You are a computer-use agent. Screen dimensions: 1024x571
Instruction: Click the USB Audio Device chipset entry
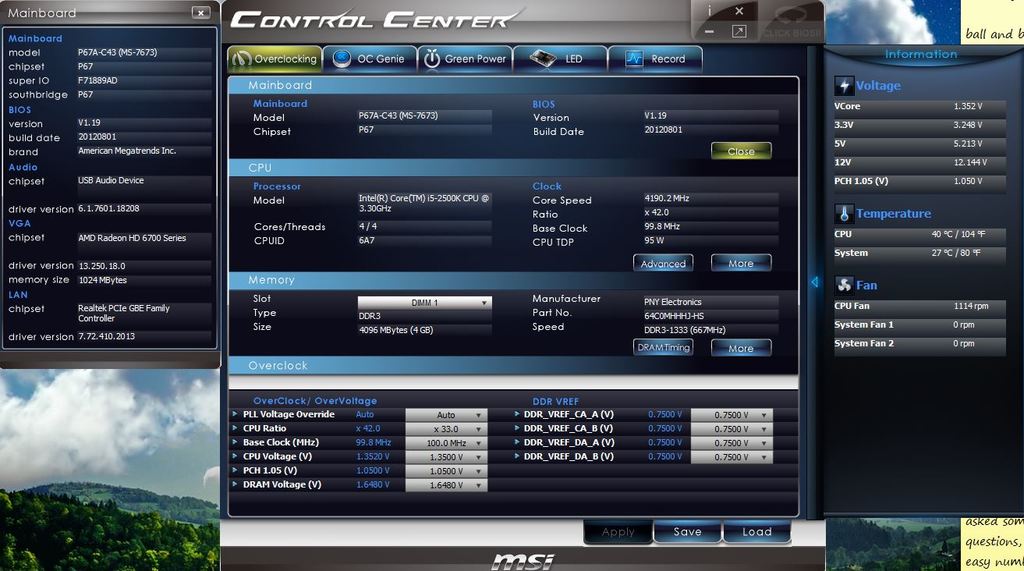tap(110, 180)
